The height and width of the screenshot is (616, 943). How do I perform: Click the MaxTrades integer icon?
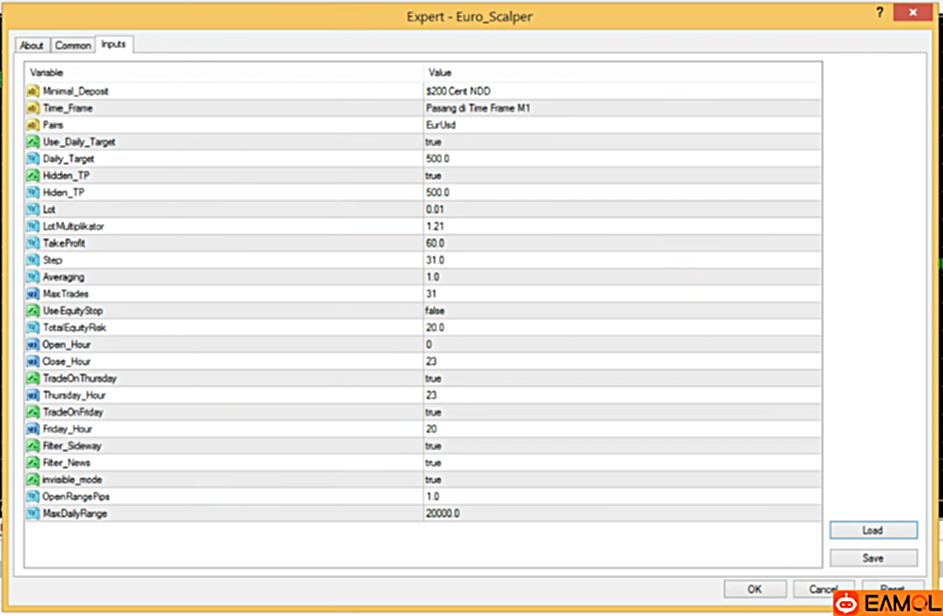(x=32, y=294)
